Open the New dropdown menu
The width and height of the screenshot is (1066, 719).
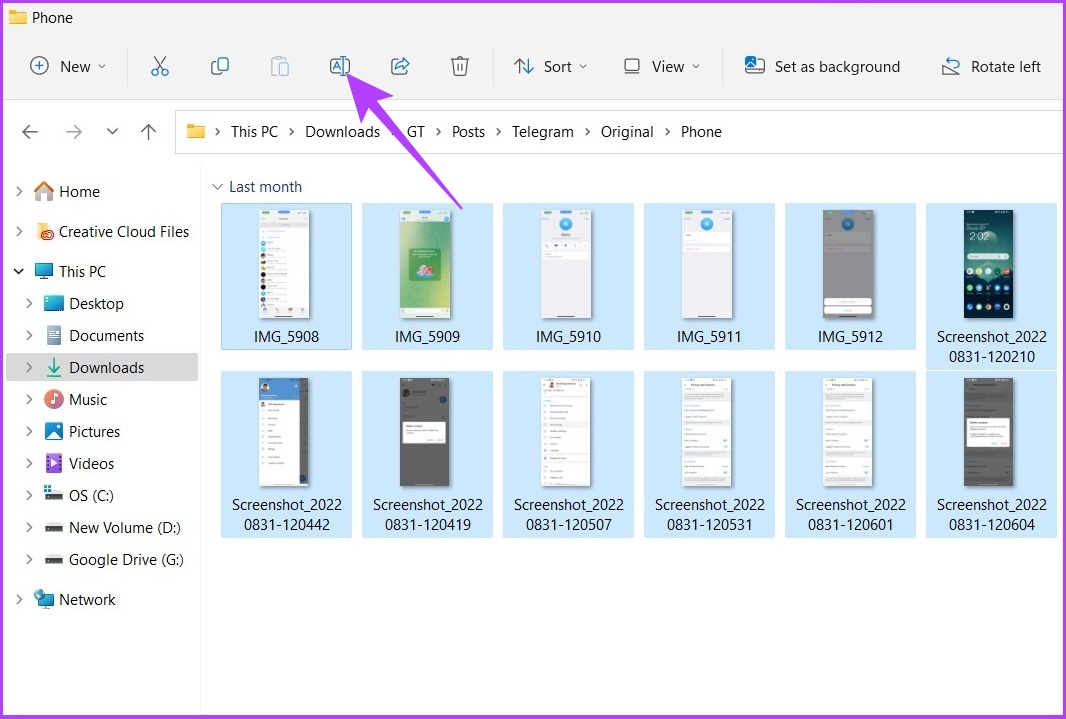point(68,67)
